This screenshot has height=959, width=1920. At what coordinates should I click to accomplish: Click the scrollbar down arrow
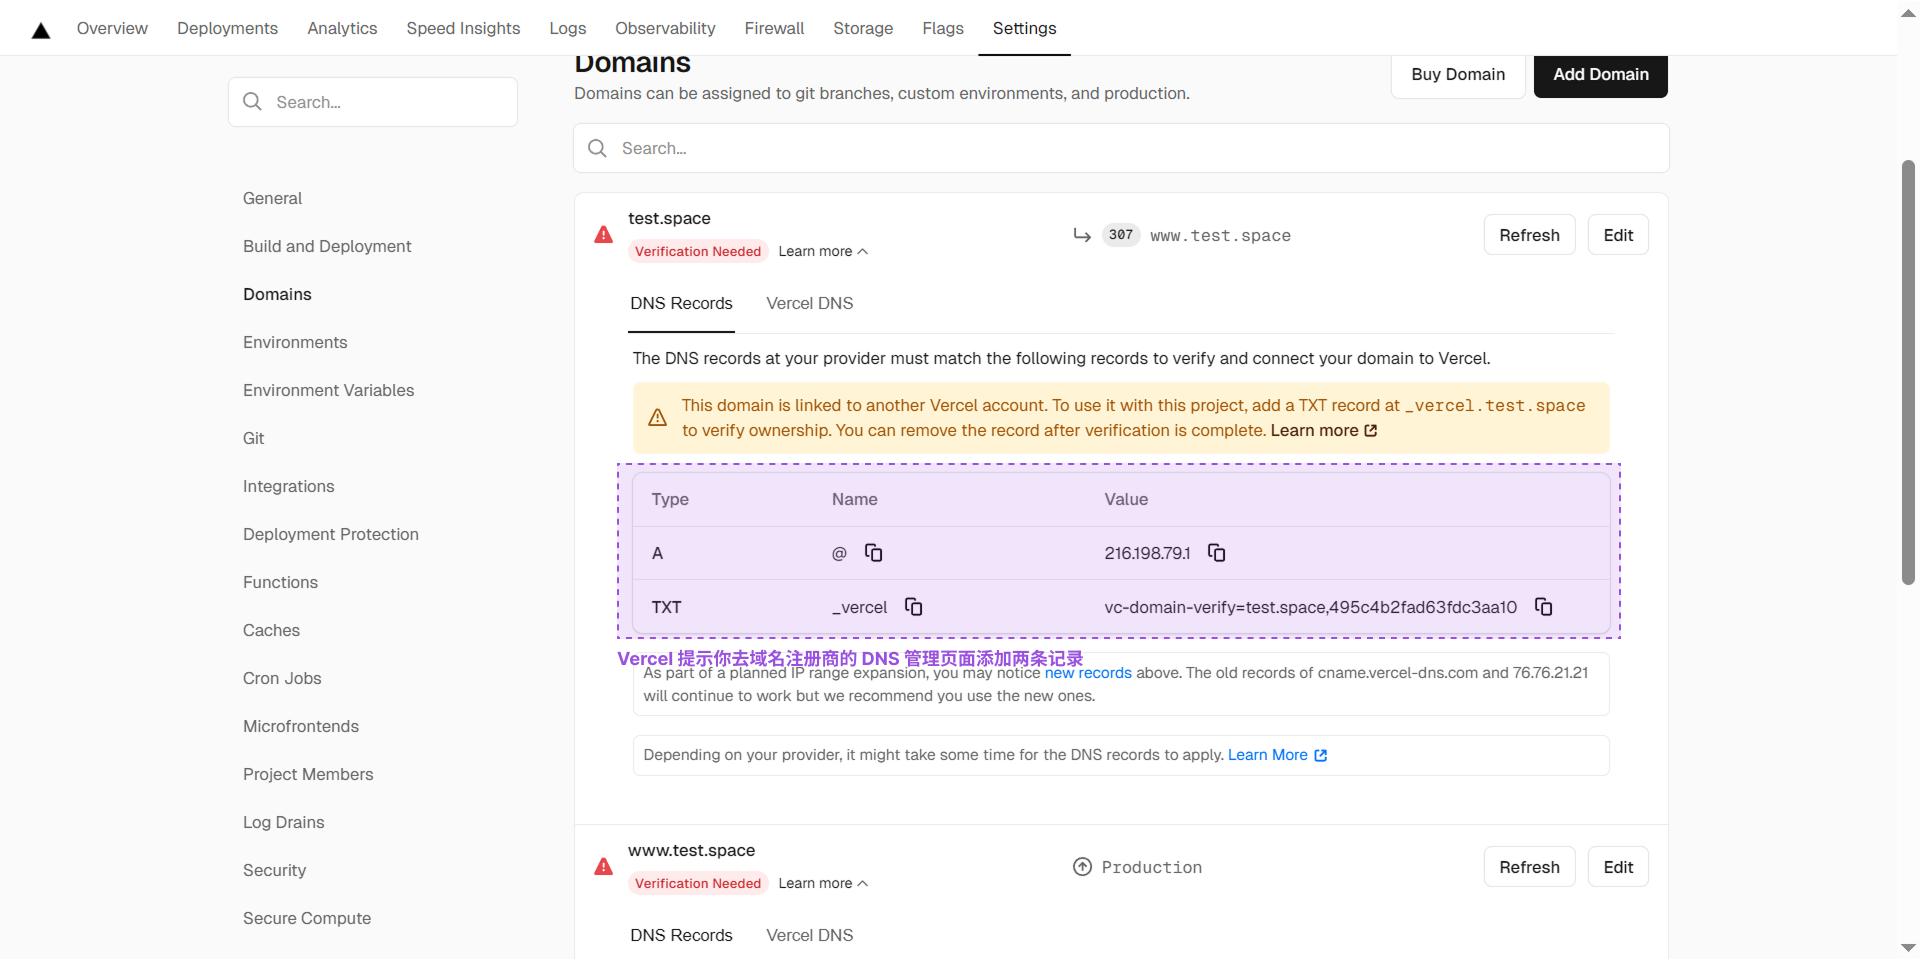[1908, 947]
